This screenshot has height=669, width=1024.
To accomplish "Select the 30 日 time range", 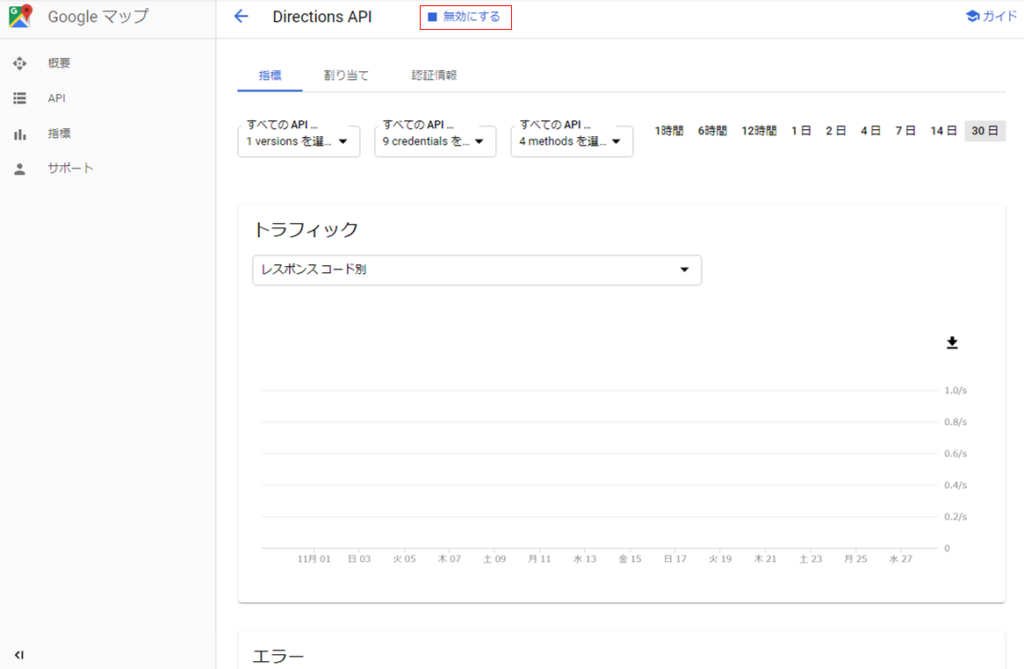I will click(x=985, y=131).
